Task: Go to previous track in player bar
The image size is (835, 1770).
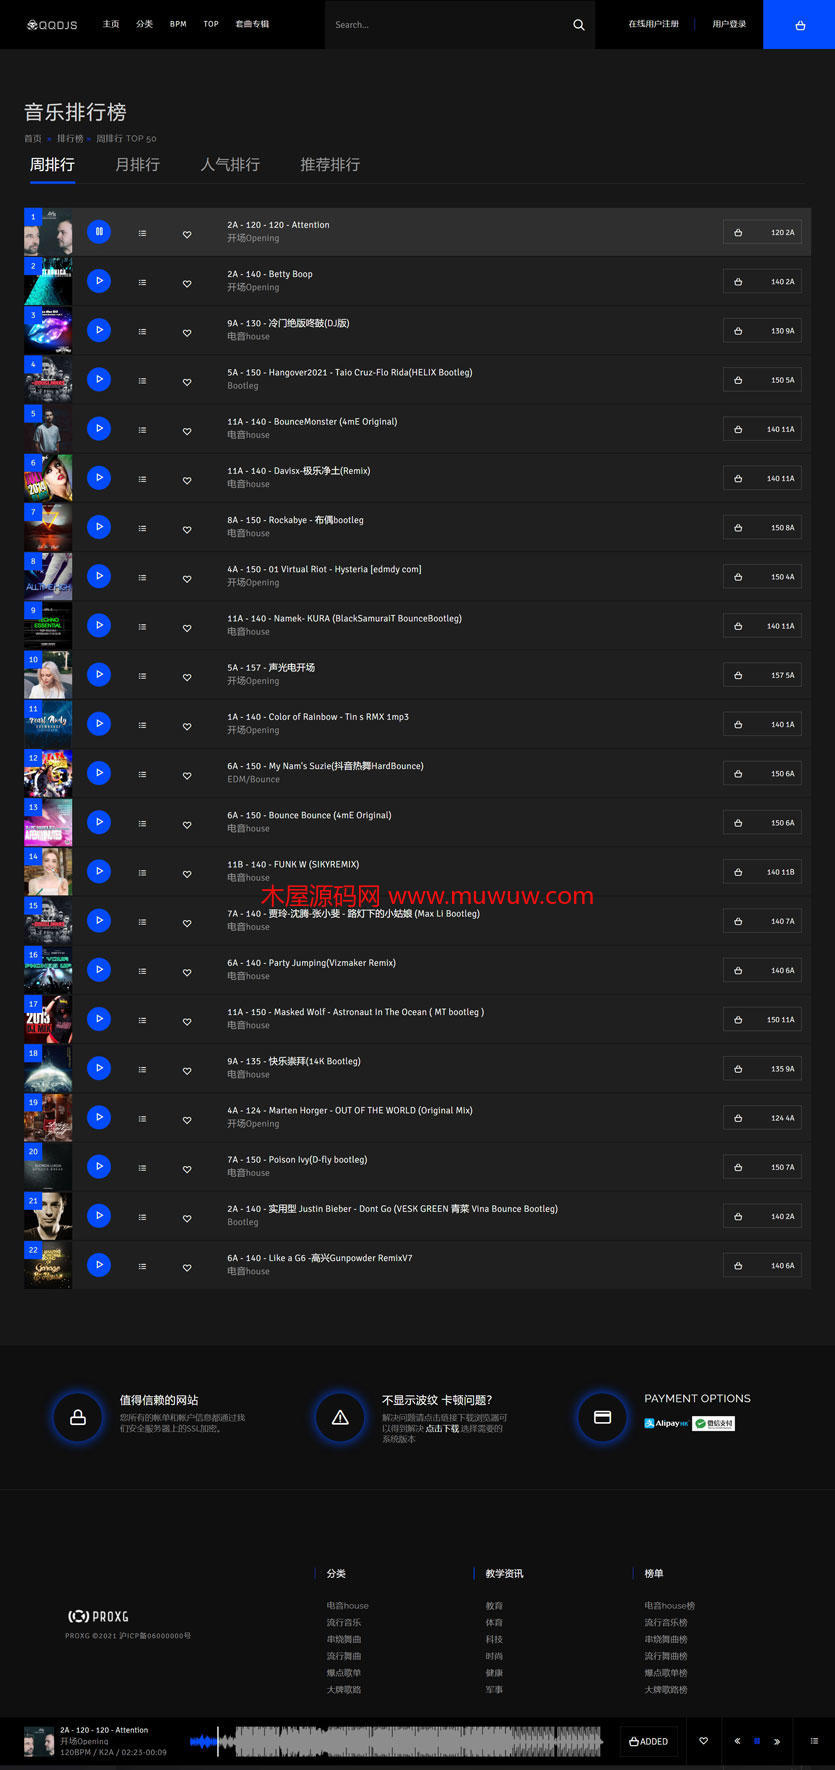Action: coord(737,1741)
